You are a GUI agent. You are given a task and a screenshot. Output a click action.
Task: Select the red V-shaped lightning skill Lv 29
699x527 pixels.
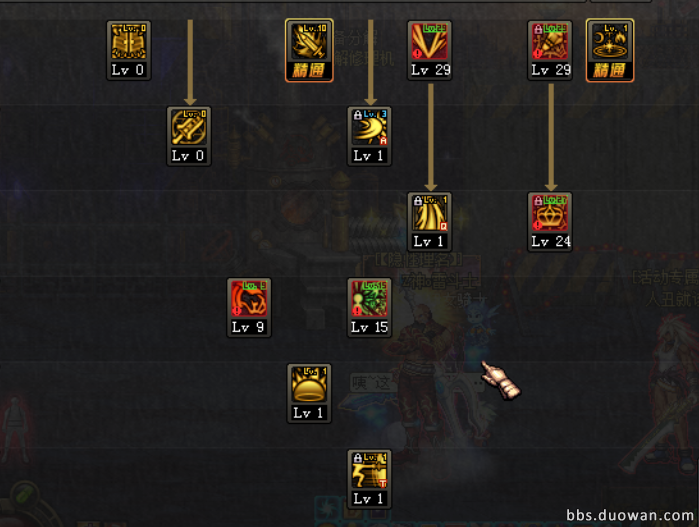pyautogui.click(x=429, y=50)
